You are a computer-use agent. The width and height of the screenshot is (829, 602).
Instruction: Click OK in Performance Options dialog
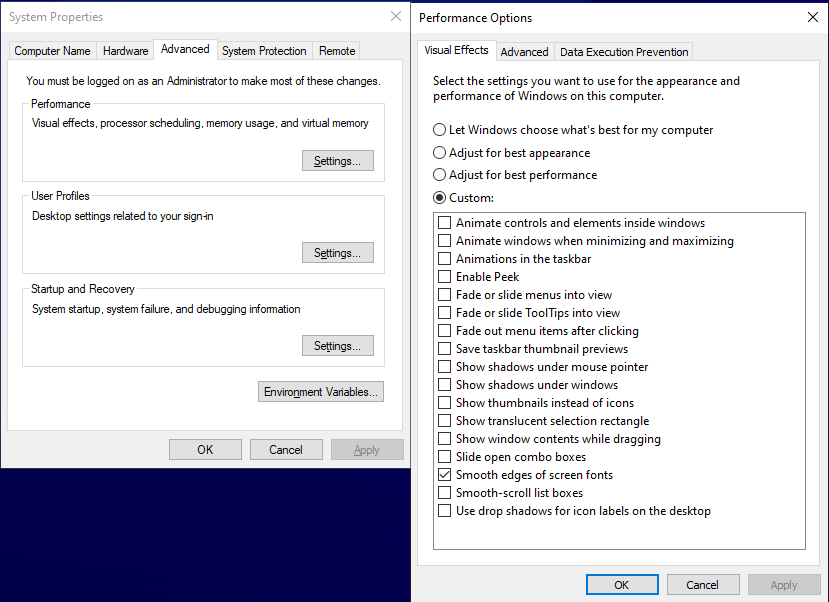point(622,585)
